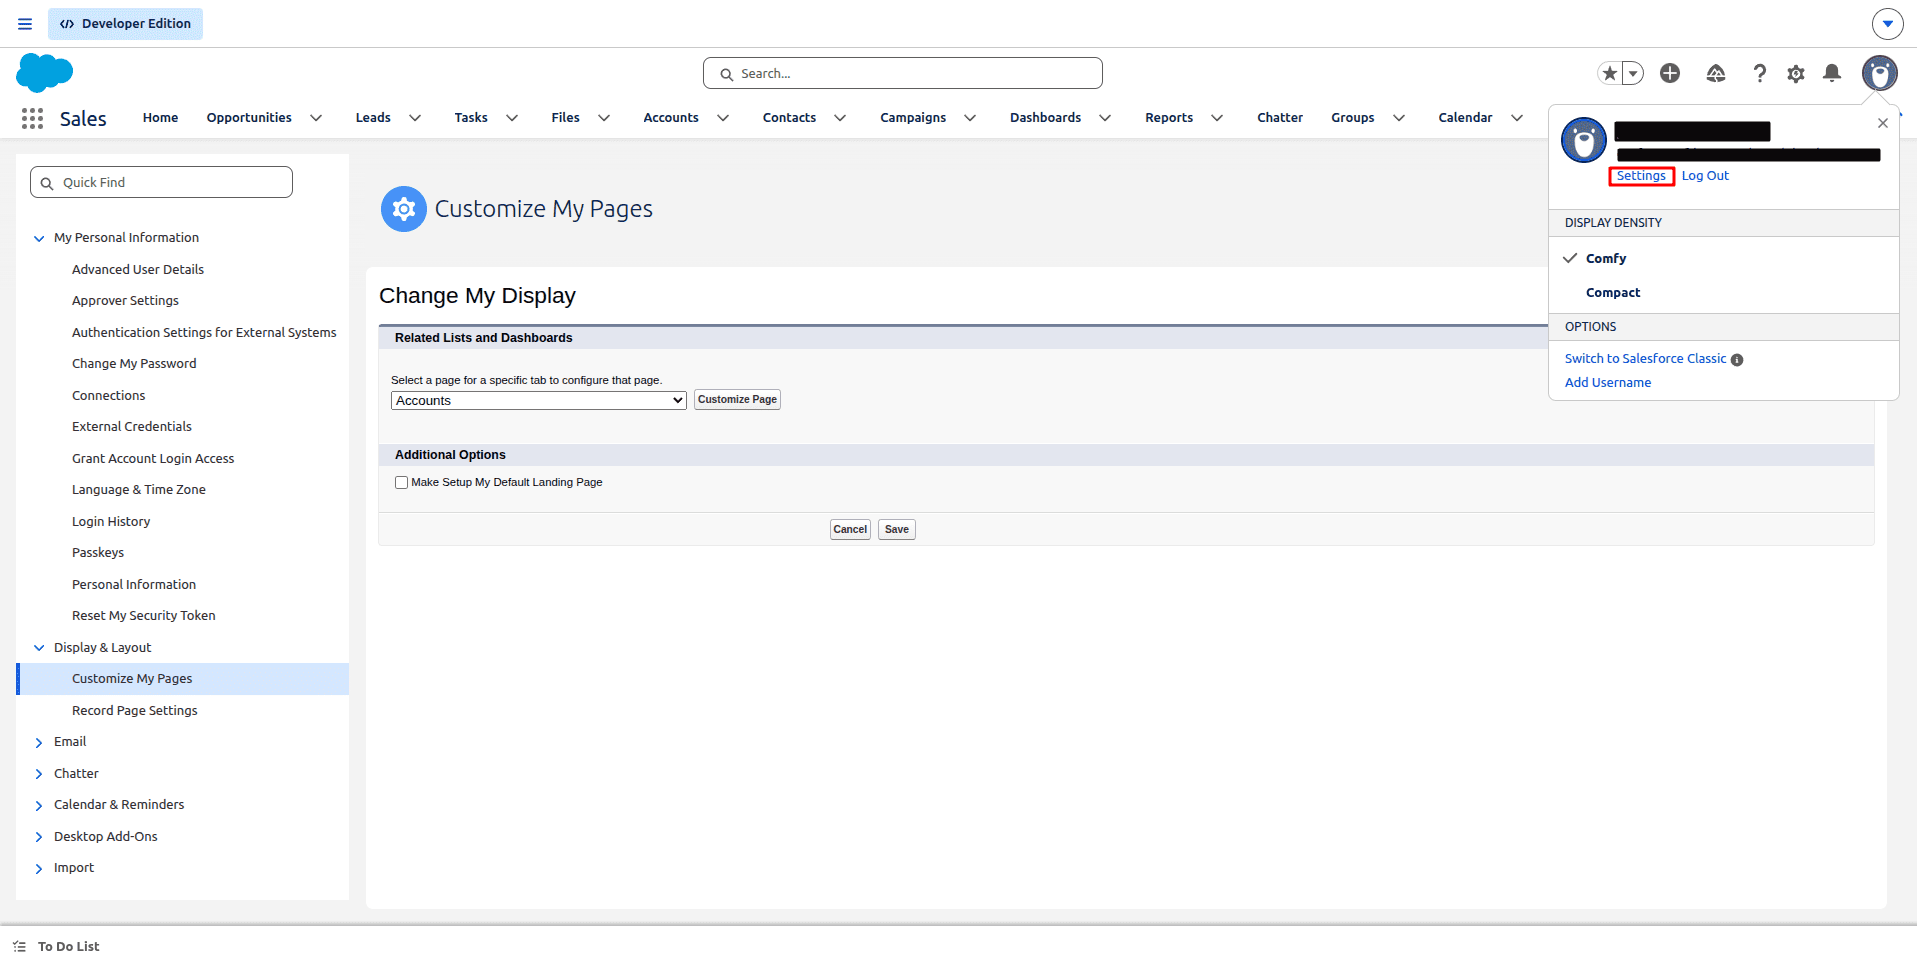Click the To Do List icon
Image resolution: width=1917 pixels, height=965 pixels.
point(20,946)
